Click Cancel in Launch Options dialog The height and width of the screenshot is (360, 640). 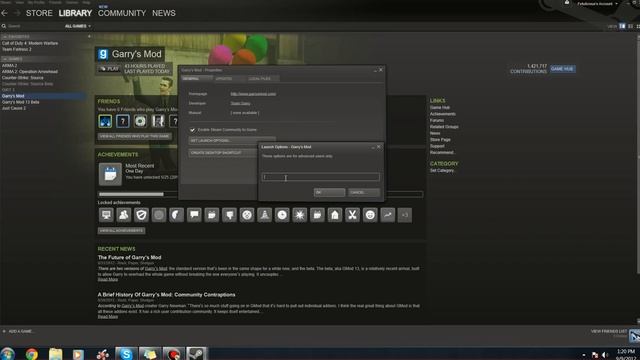[364, 192]
